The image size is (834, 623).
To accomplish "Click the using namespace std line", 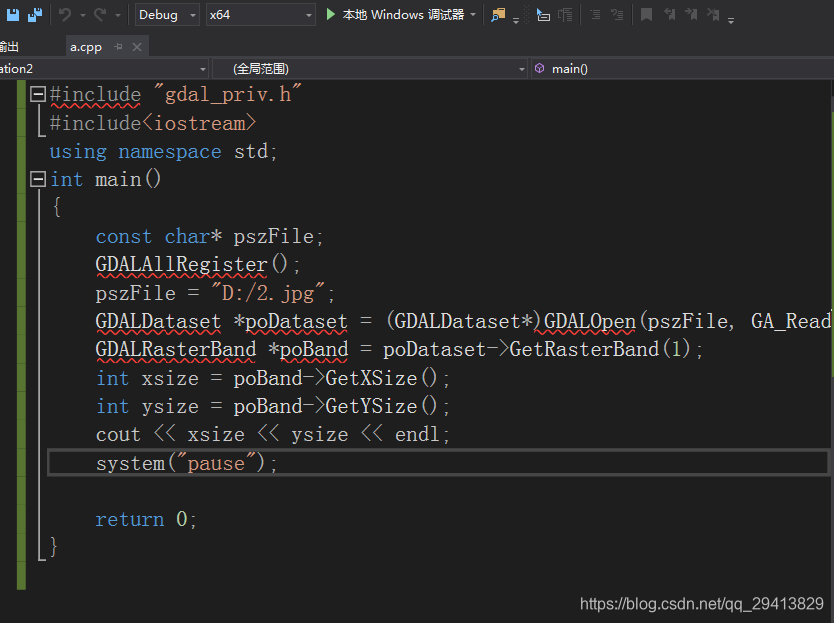I will (163, 152).
